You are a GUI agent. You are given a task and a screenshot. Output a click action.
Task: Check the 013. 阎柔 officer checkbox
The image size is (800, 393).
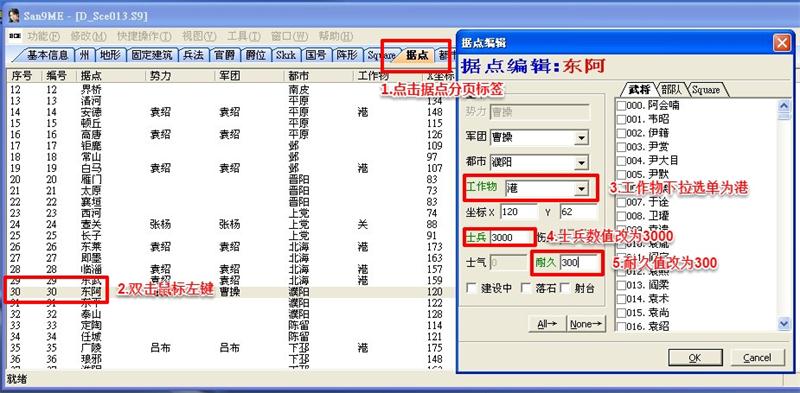tap(621, 285)
